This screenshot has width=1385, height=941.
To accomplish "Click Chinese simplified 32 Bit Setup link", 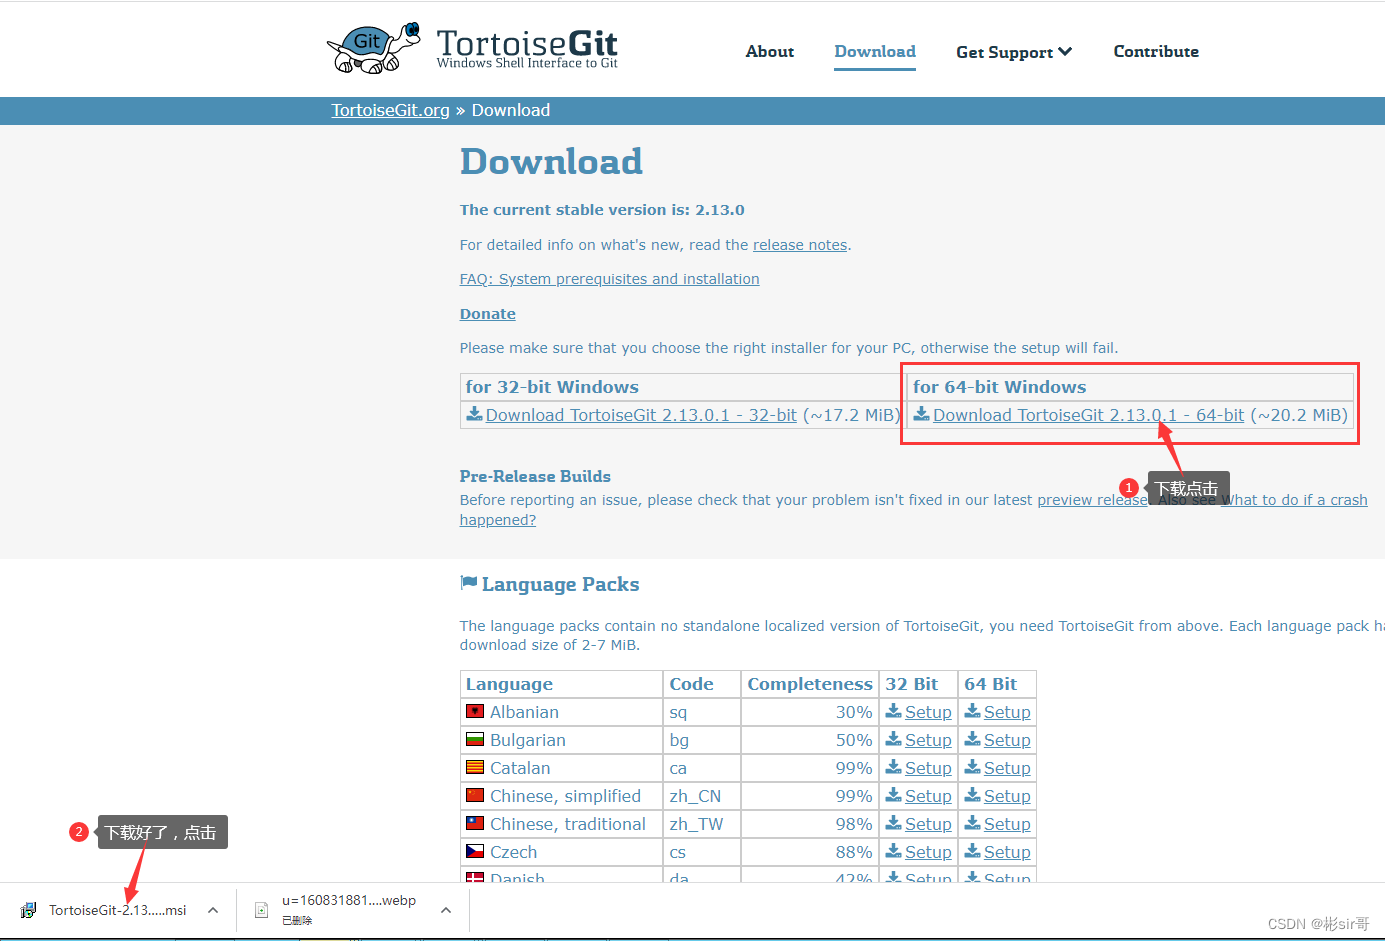I will [928, 796].
